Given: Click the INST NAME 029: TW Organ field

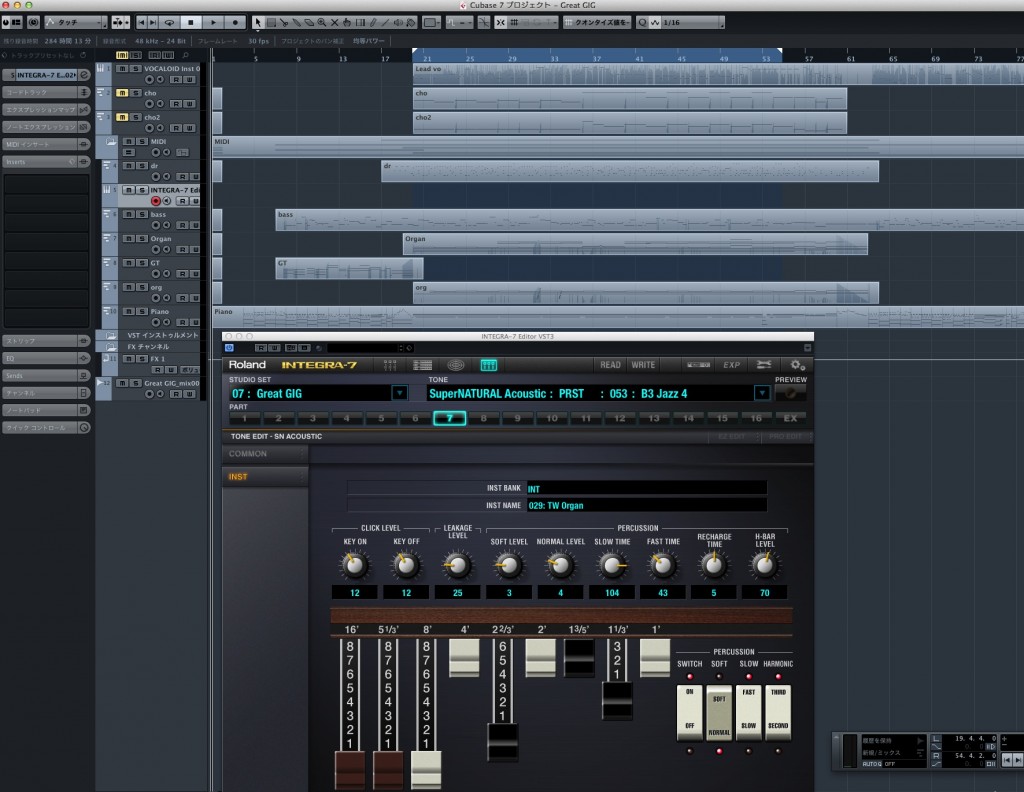Looking at the screenshot, I should 647,505.
